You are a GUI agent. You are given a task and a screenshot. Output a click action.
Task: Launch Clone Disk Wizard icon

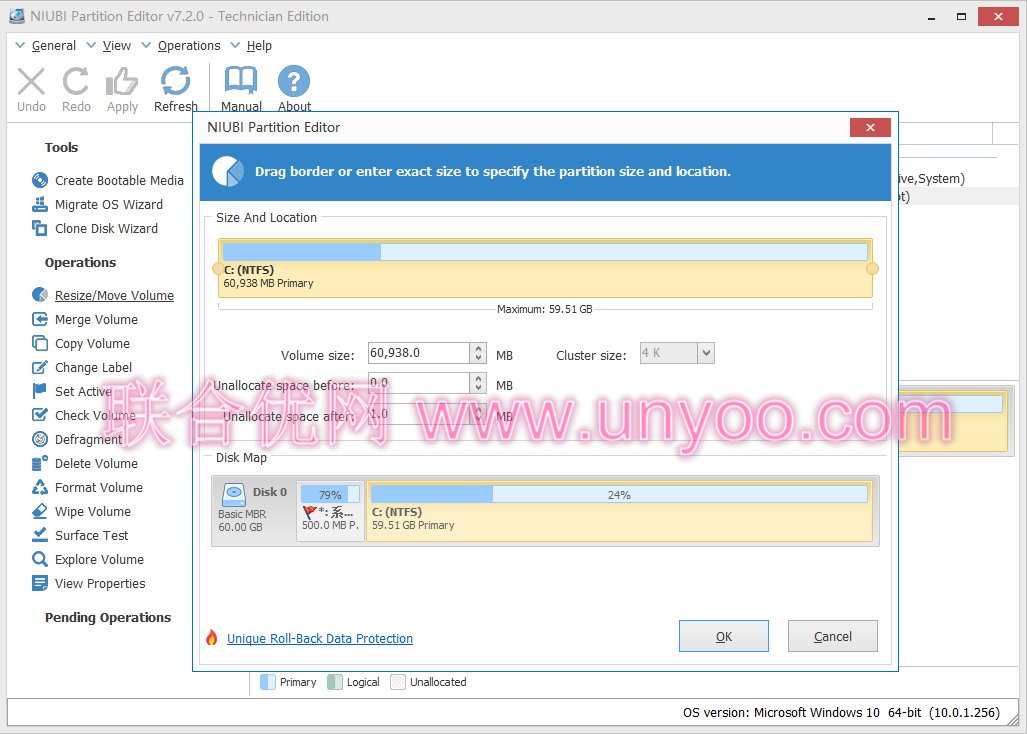(40, 228)
